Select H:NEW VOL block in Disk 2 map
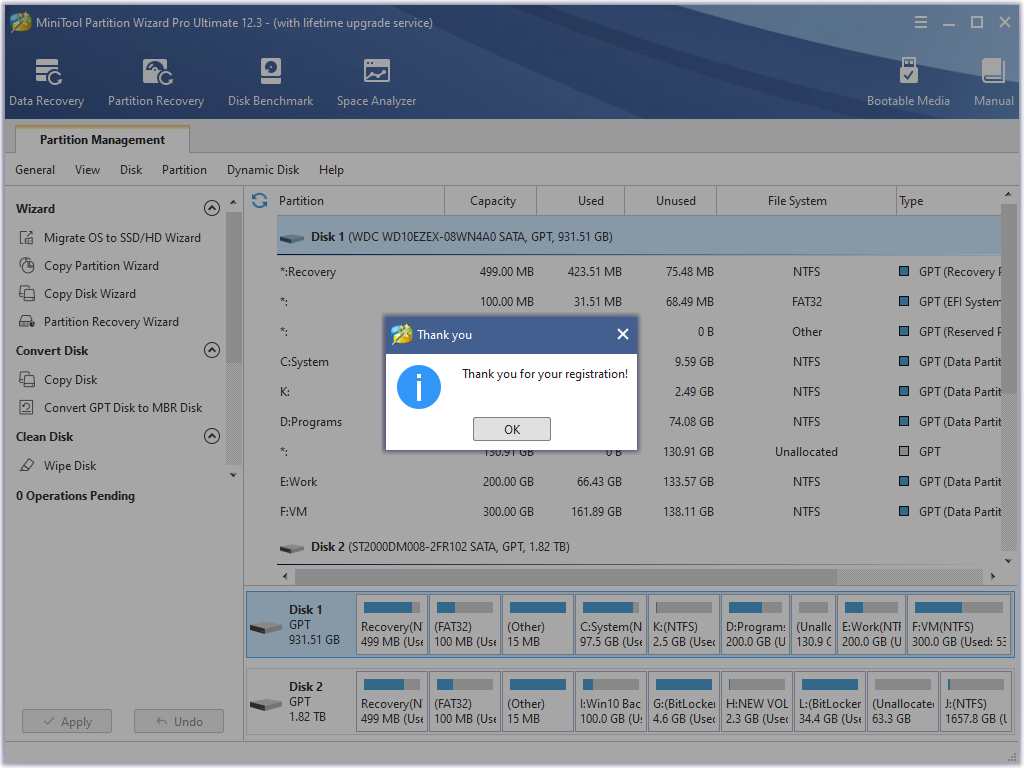The image size is (1024, 768). [x=757, y=702]
